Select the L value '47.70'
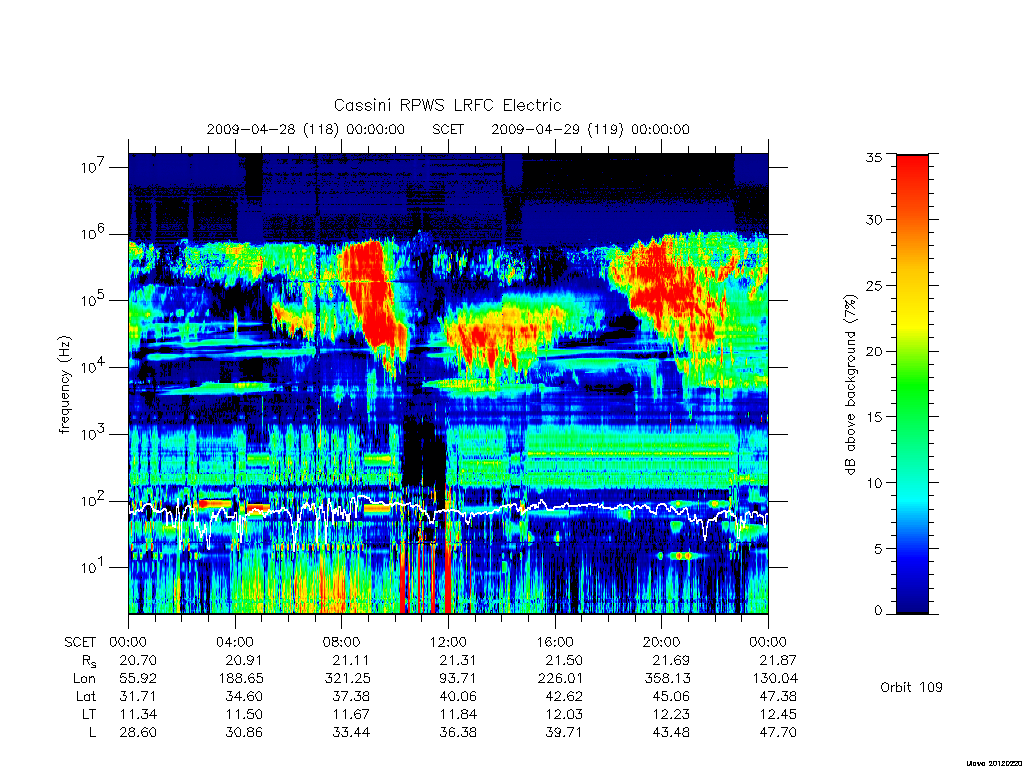1024x768 pixels. [778, 732]
